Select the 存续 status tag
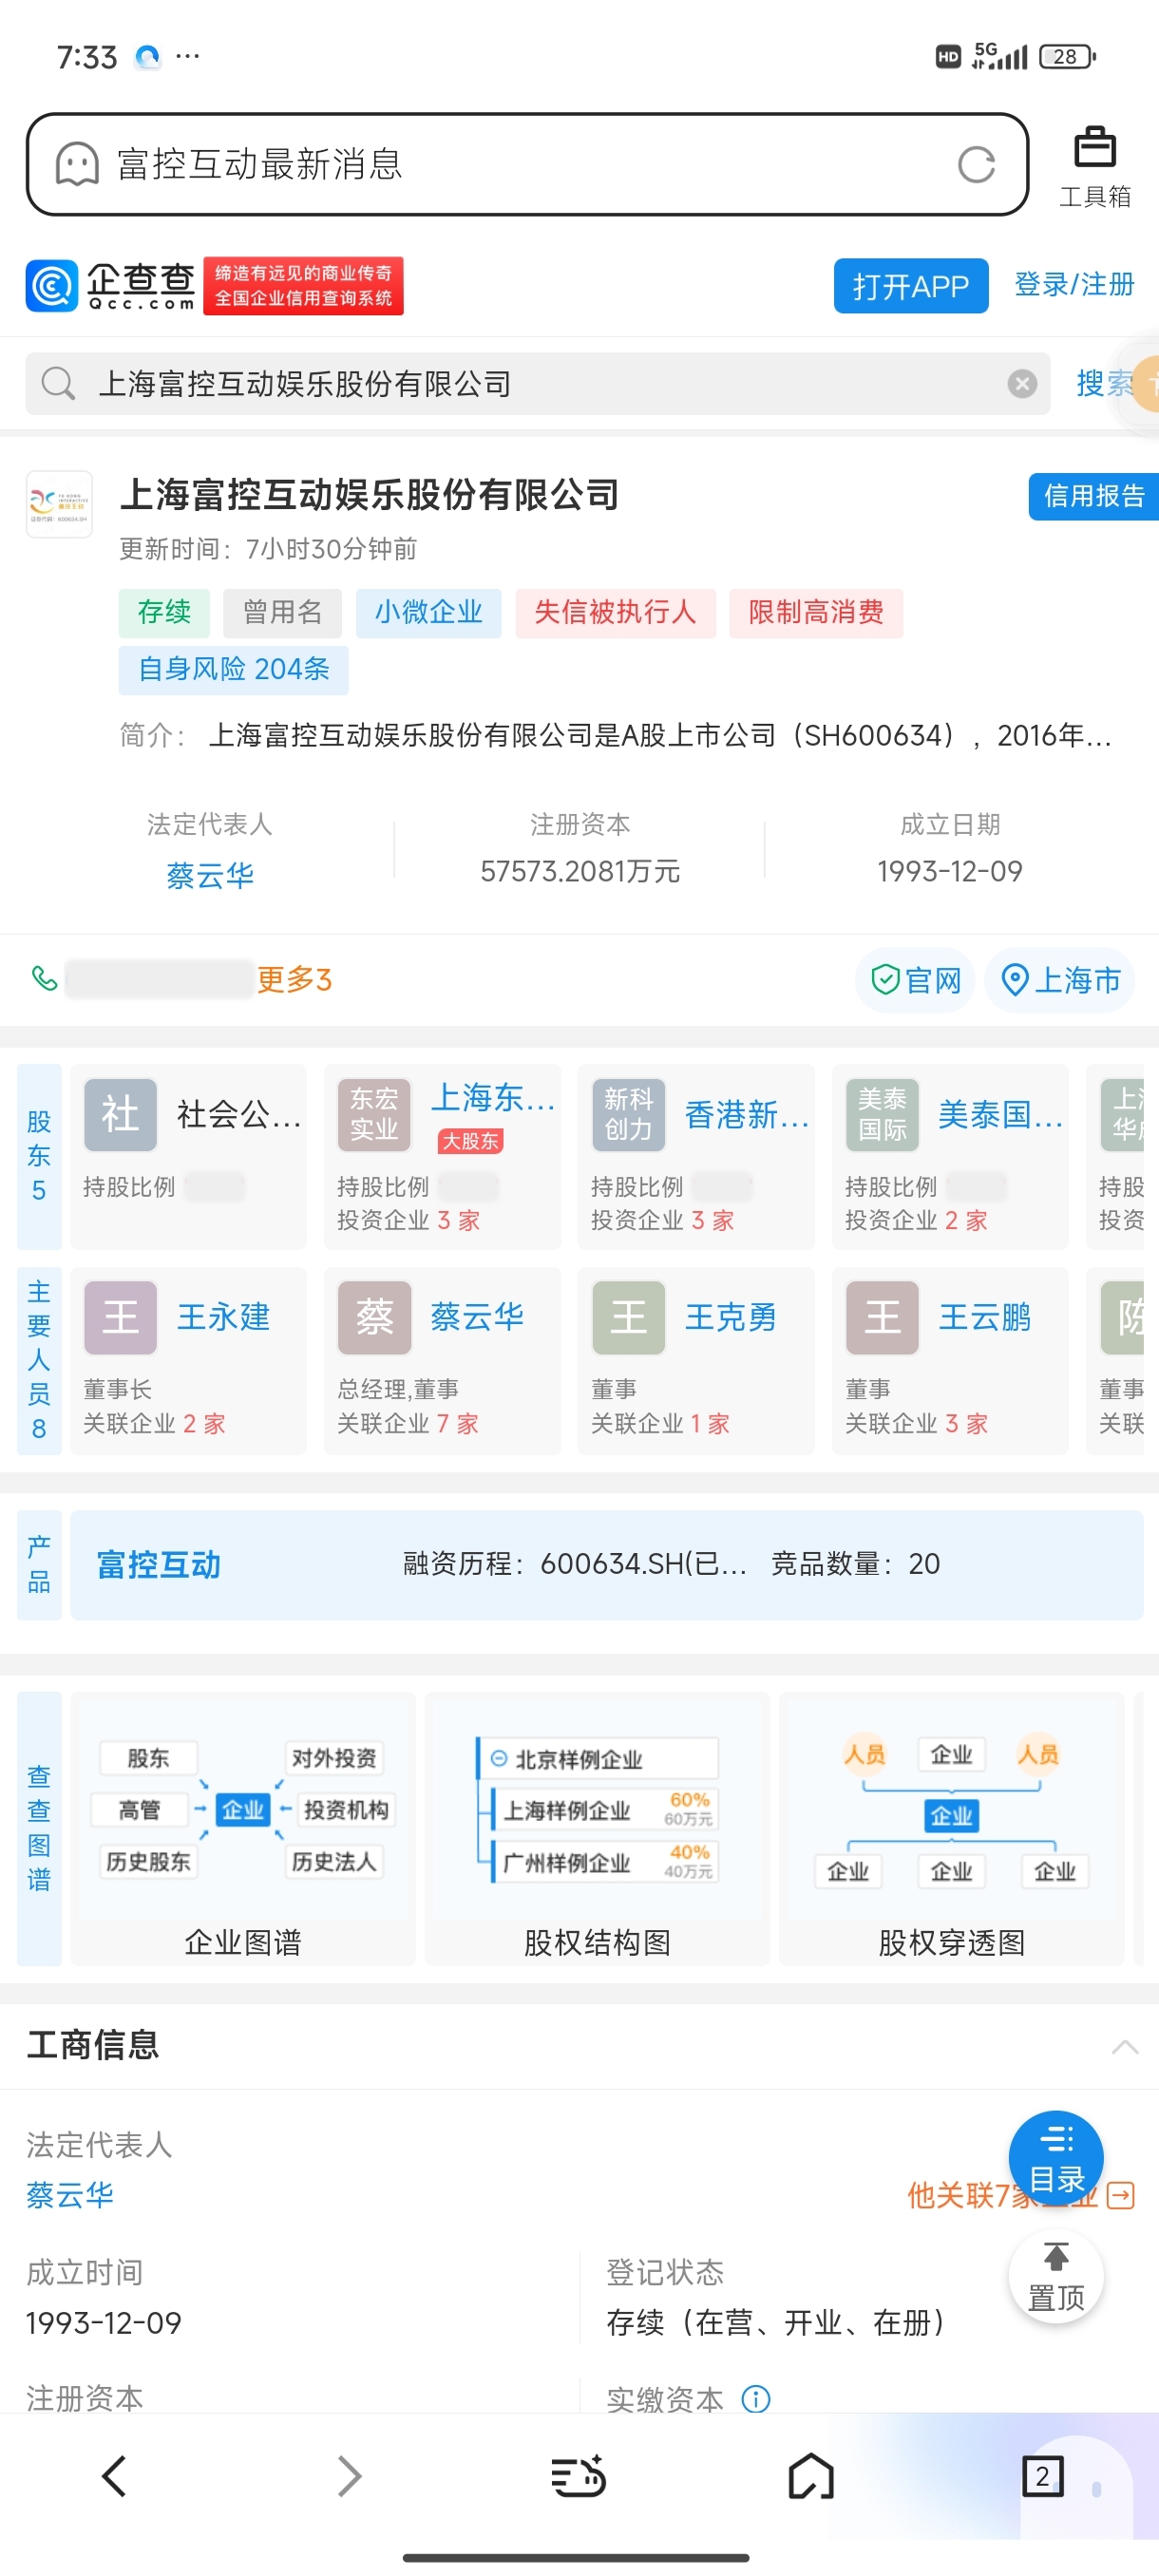 164,612
